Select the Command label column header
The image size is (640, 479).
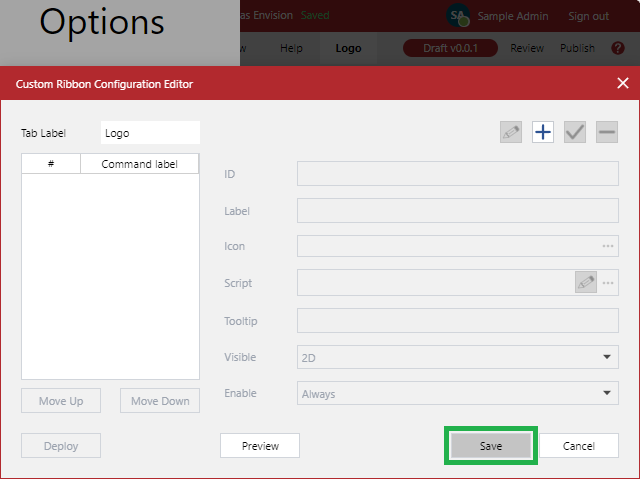[x=140, y=164]
